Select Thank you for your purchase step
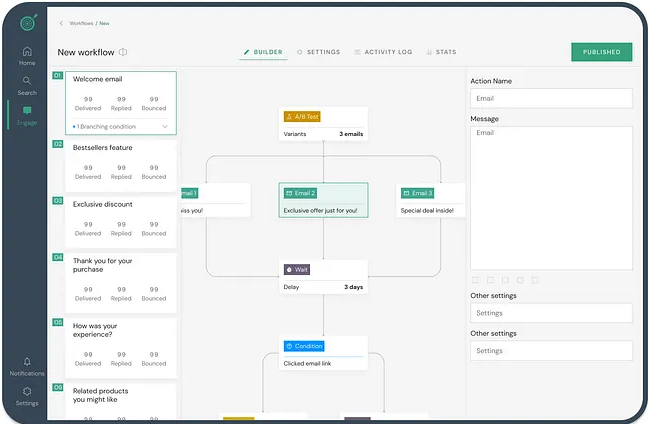The image size is (648, 424). click(x=121, y=283)
